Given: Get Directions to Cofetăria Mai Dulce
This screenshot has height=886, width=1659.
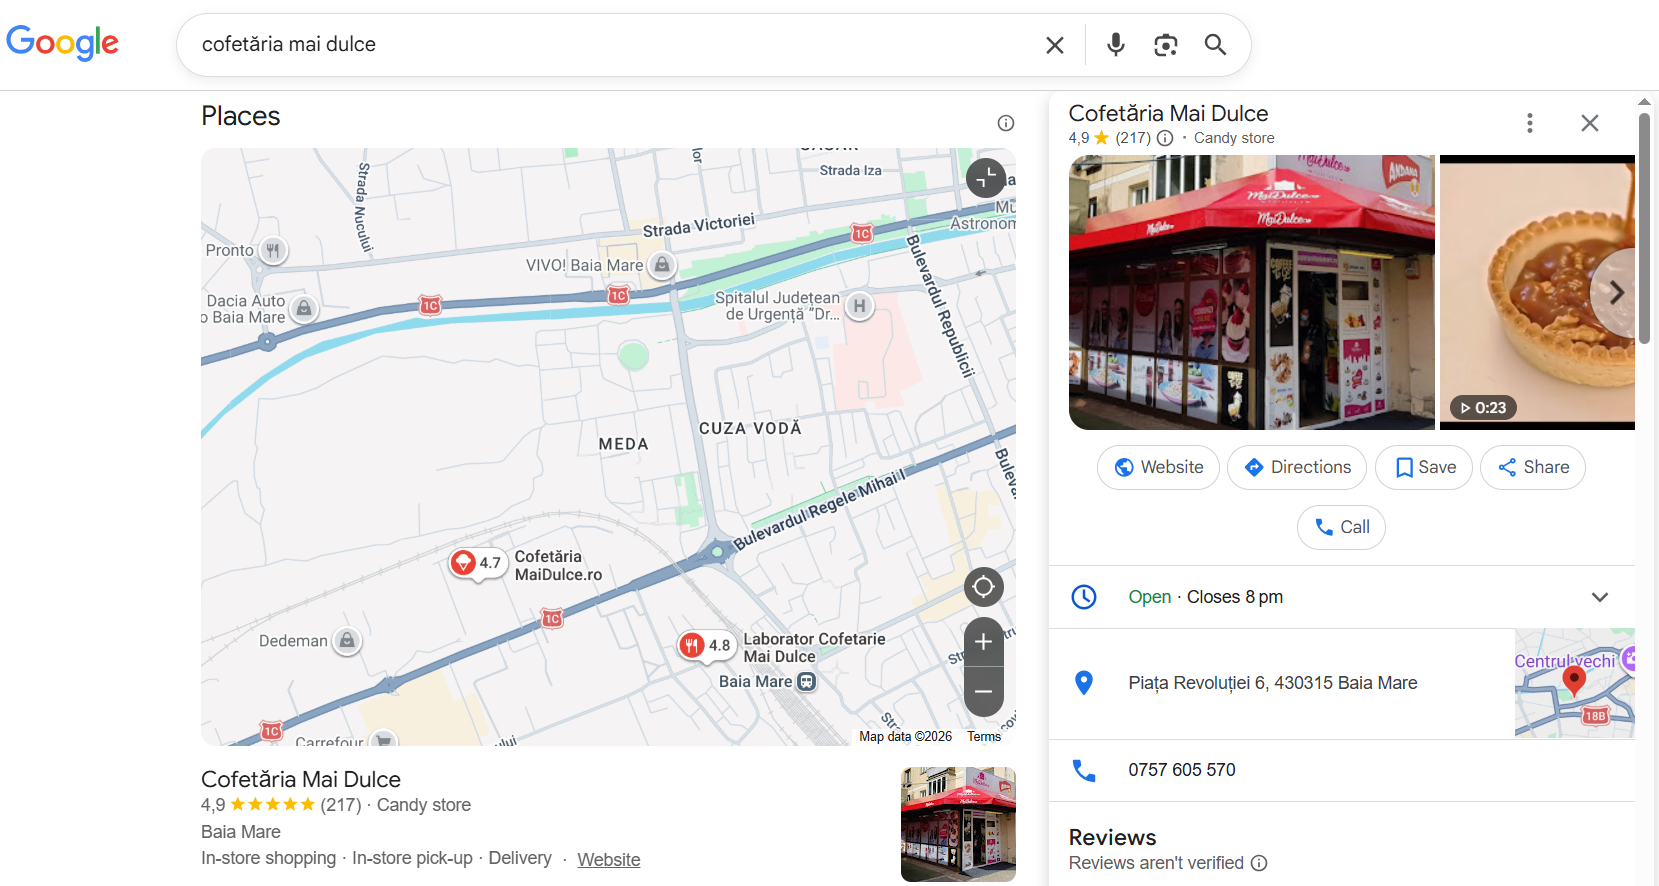Looking at the screenshot, I should coord(1297,467).
